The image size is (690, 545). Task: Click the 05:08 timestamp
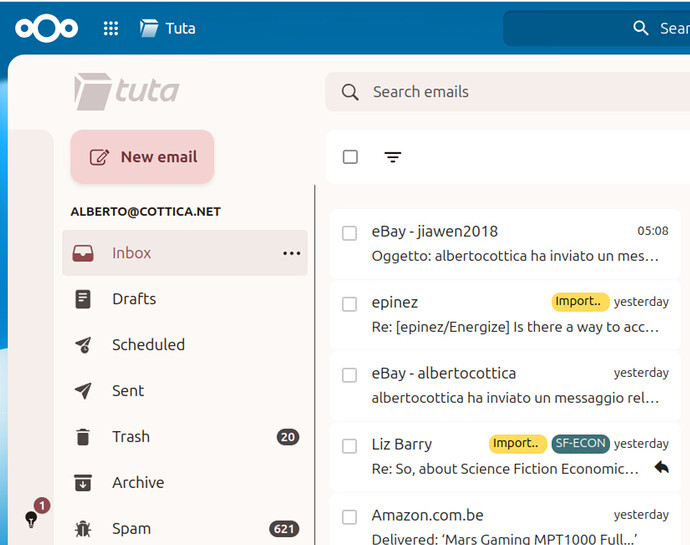(653, 231)
